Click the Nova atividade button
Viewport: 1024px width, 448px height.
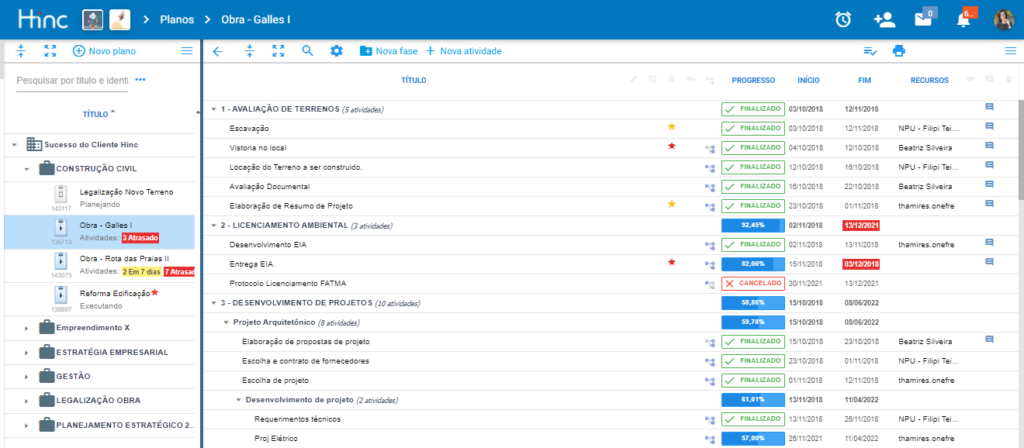click(463, 51)
